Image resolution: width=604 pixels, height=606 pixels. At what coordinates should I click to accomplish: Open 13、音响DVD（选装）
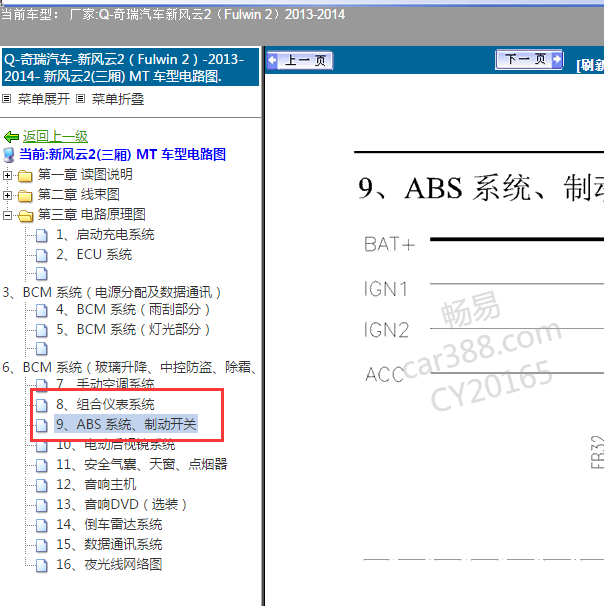(121, 504)
